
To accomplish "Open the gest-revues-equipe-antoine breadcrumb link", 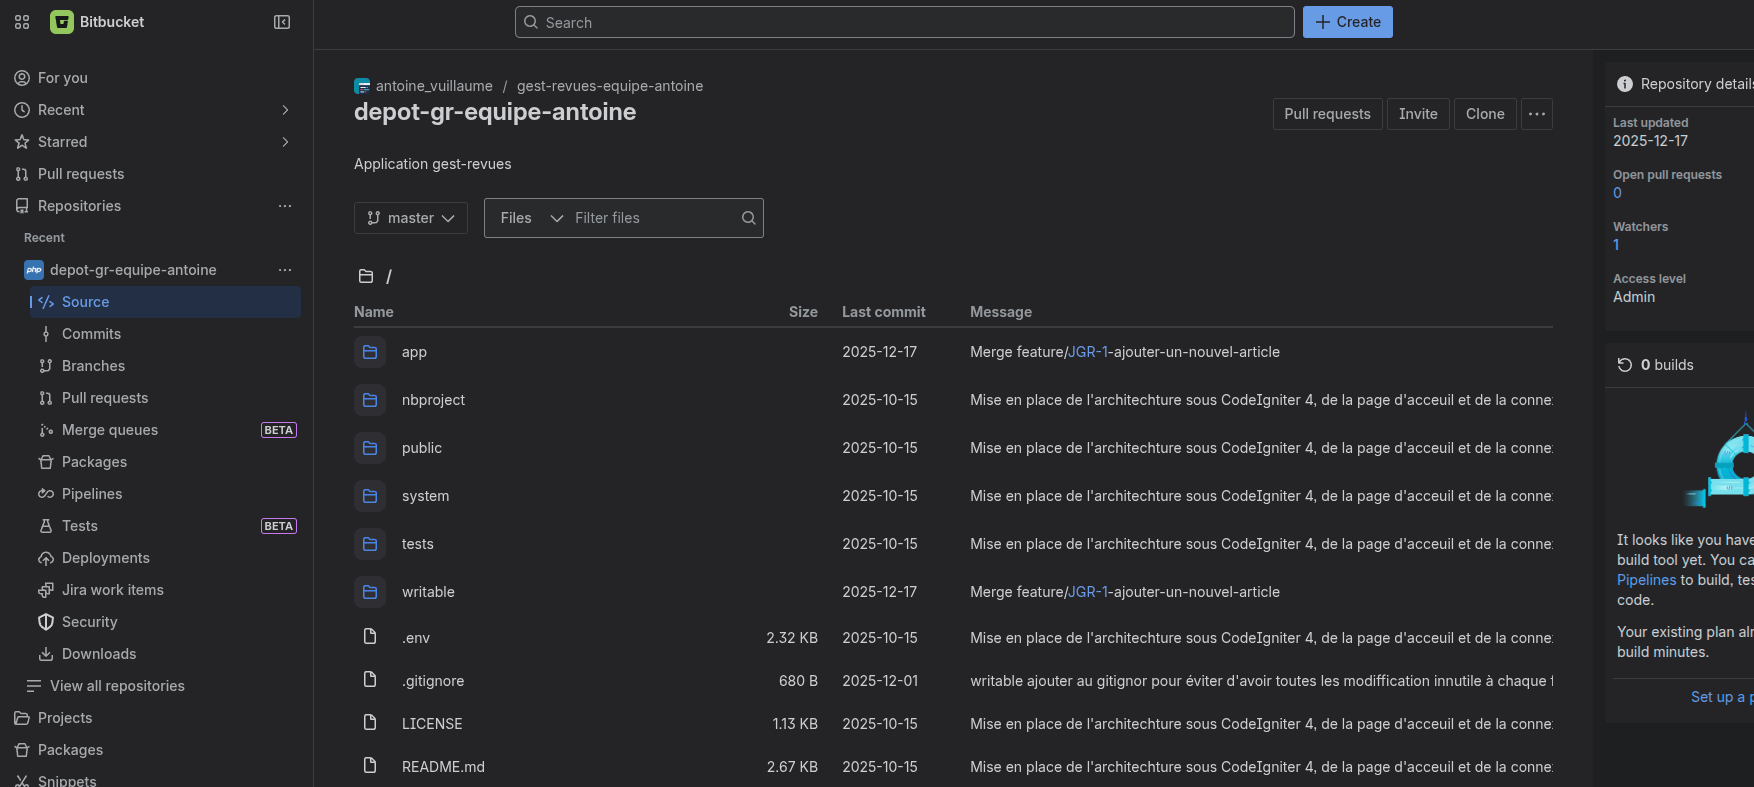I will [610, 86].
